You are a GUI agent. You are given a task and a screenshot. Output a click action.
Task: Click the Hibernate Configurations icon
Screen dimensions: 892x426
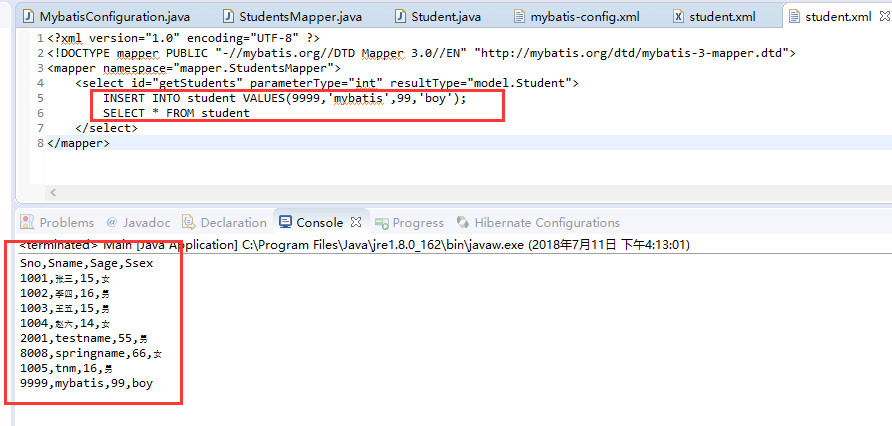[463, 223]
